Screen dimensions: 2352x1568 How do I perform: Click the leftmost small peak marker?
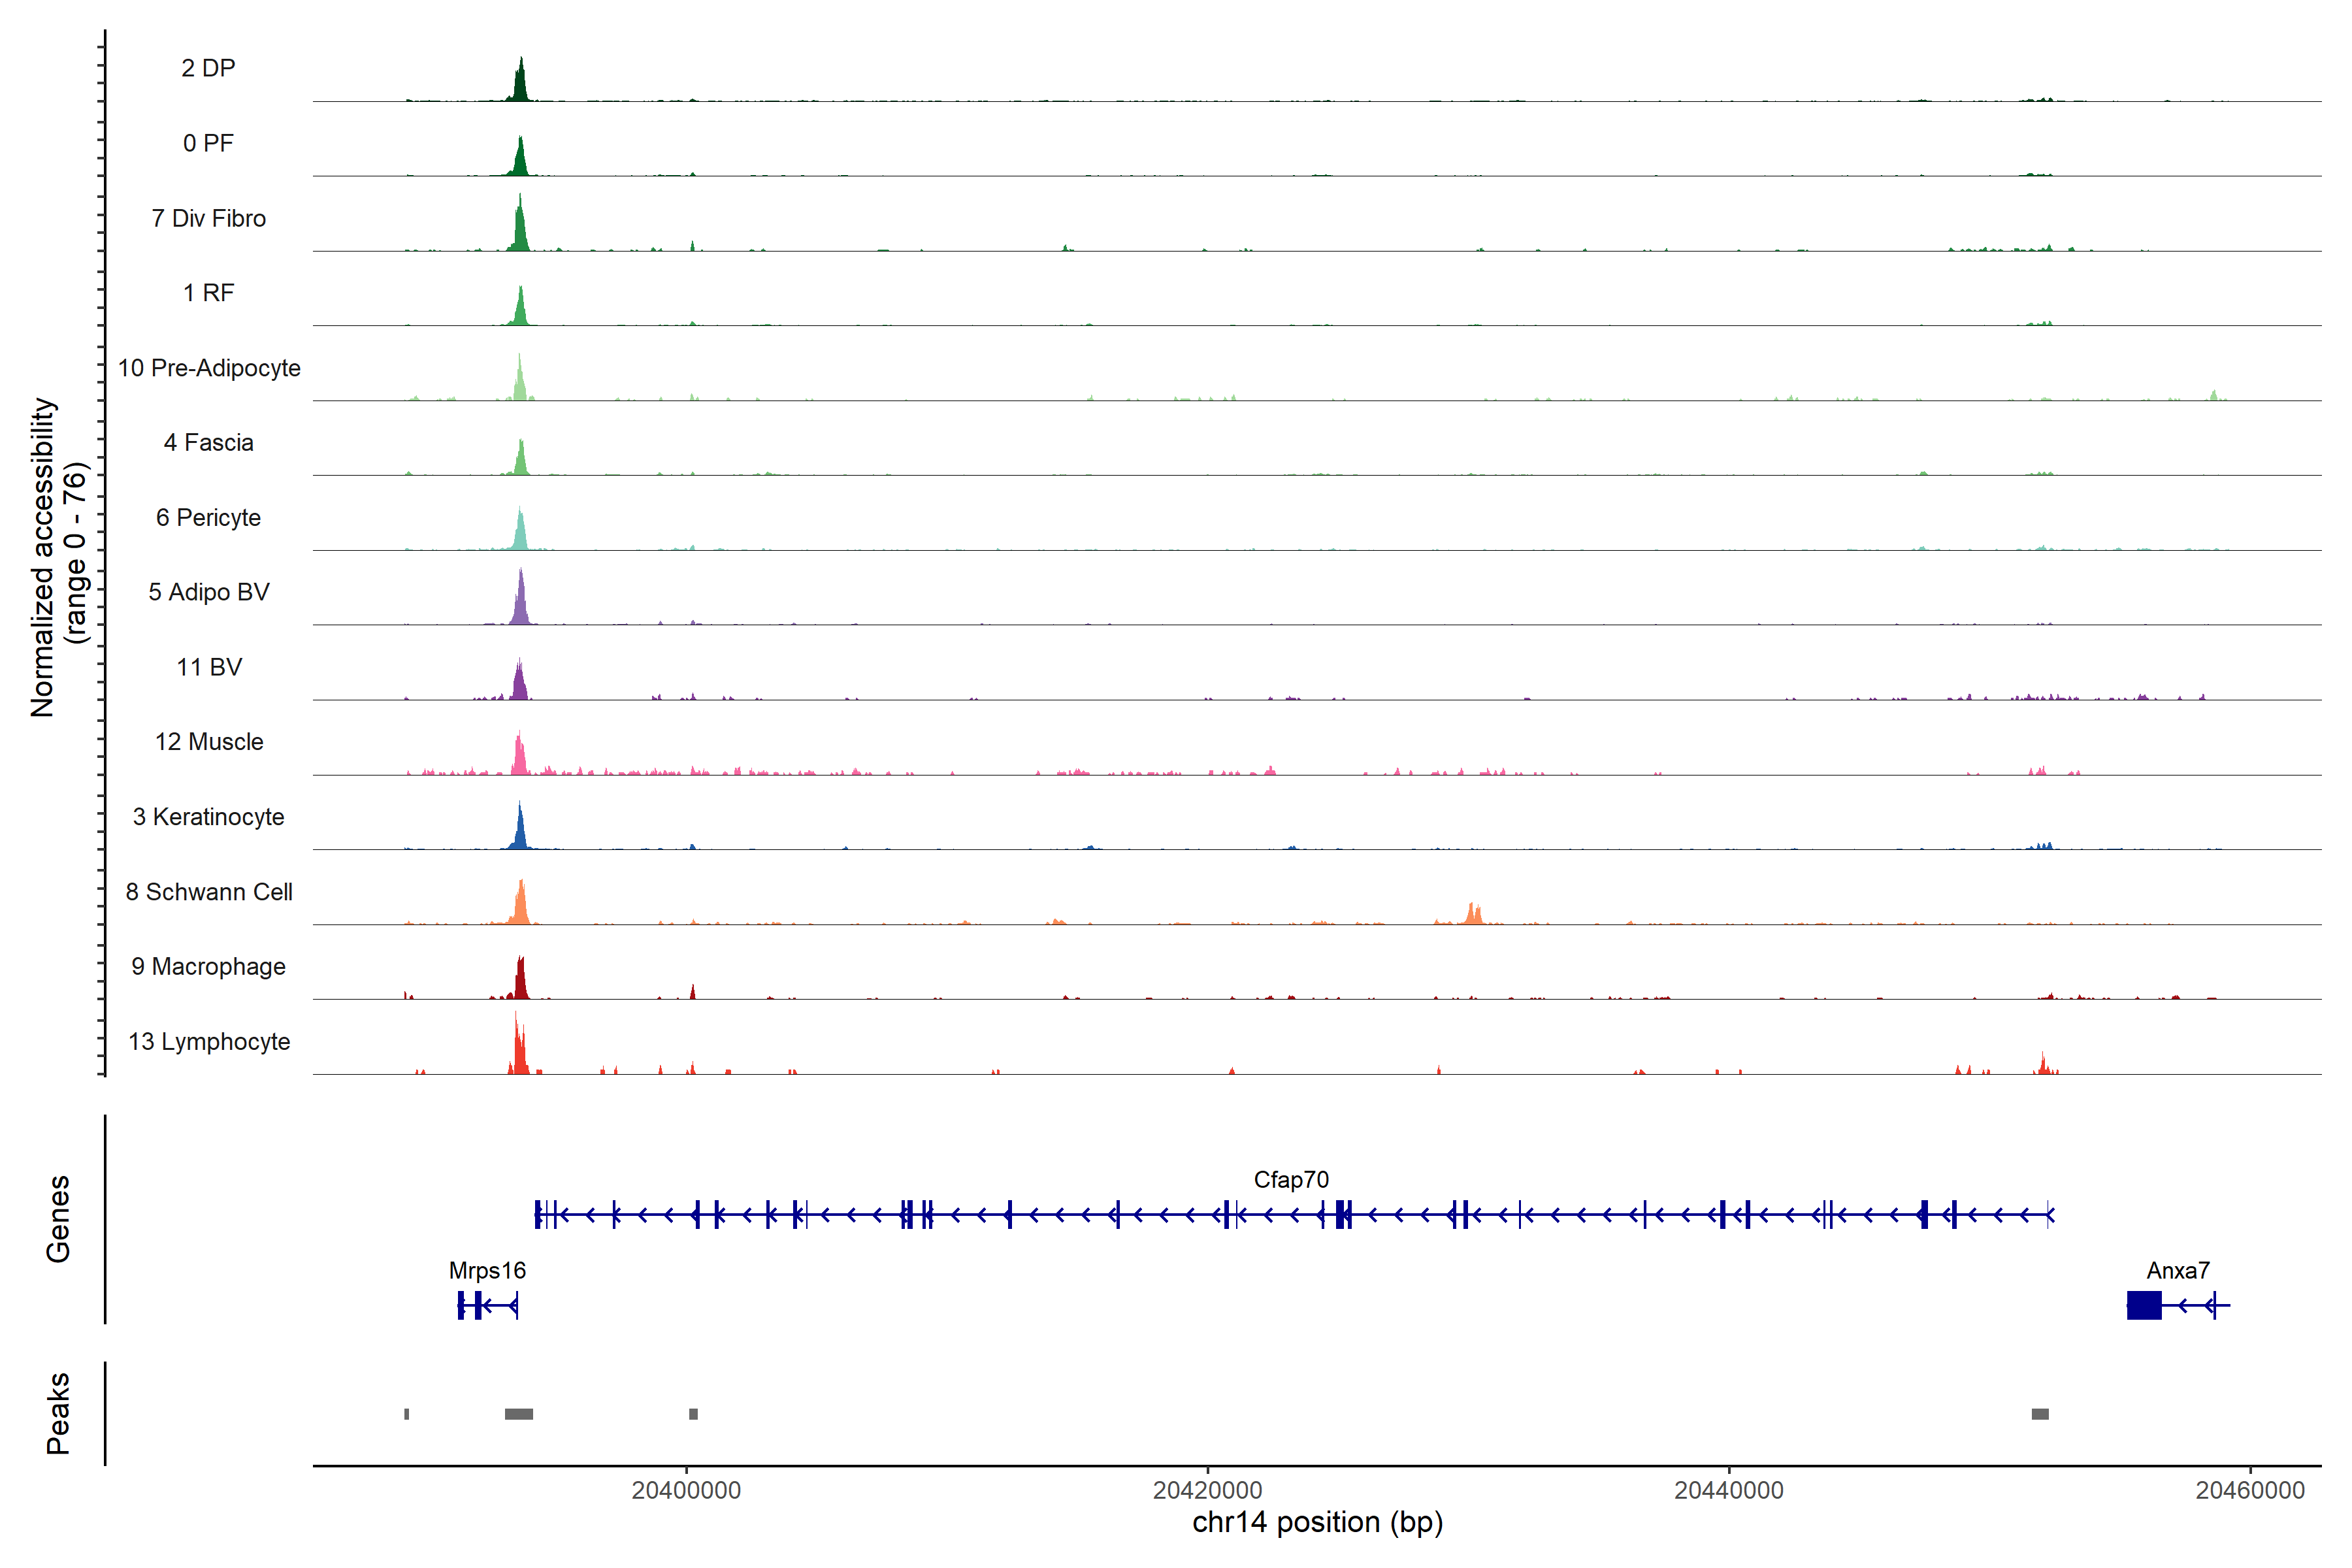tap(406, 1414)
